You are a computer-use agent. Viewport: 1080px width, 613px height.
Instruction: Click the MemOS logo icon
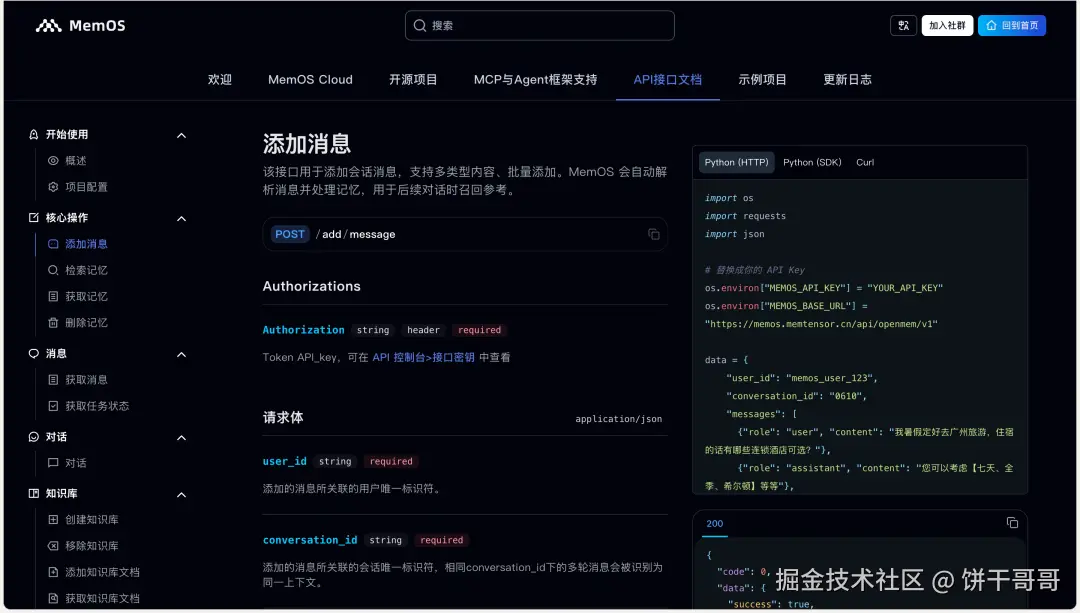click(48, 25)
